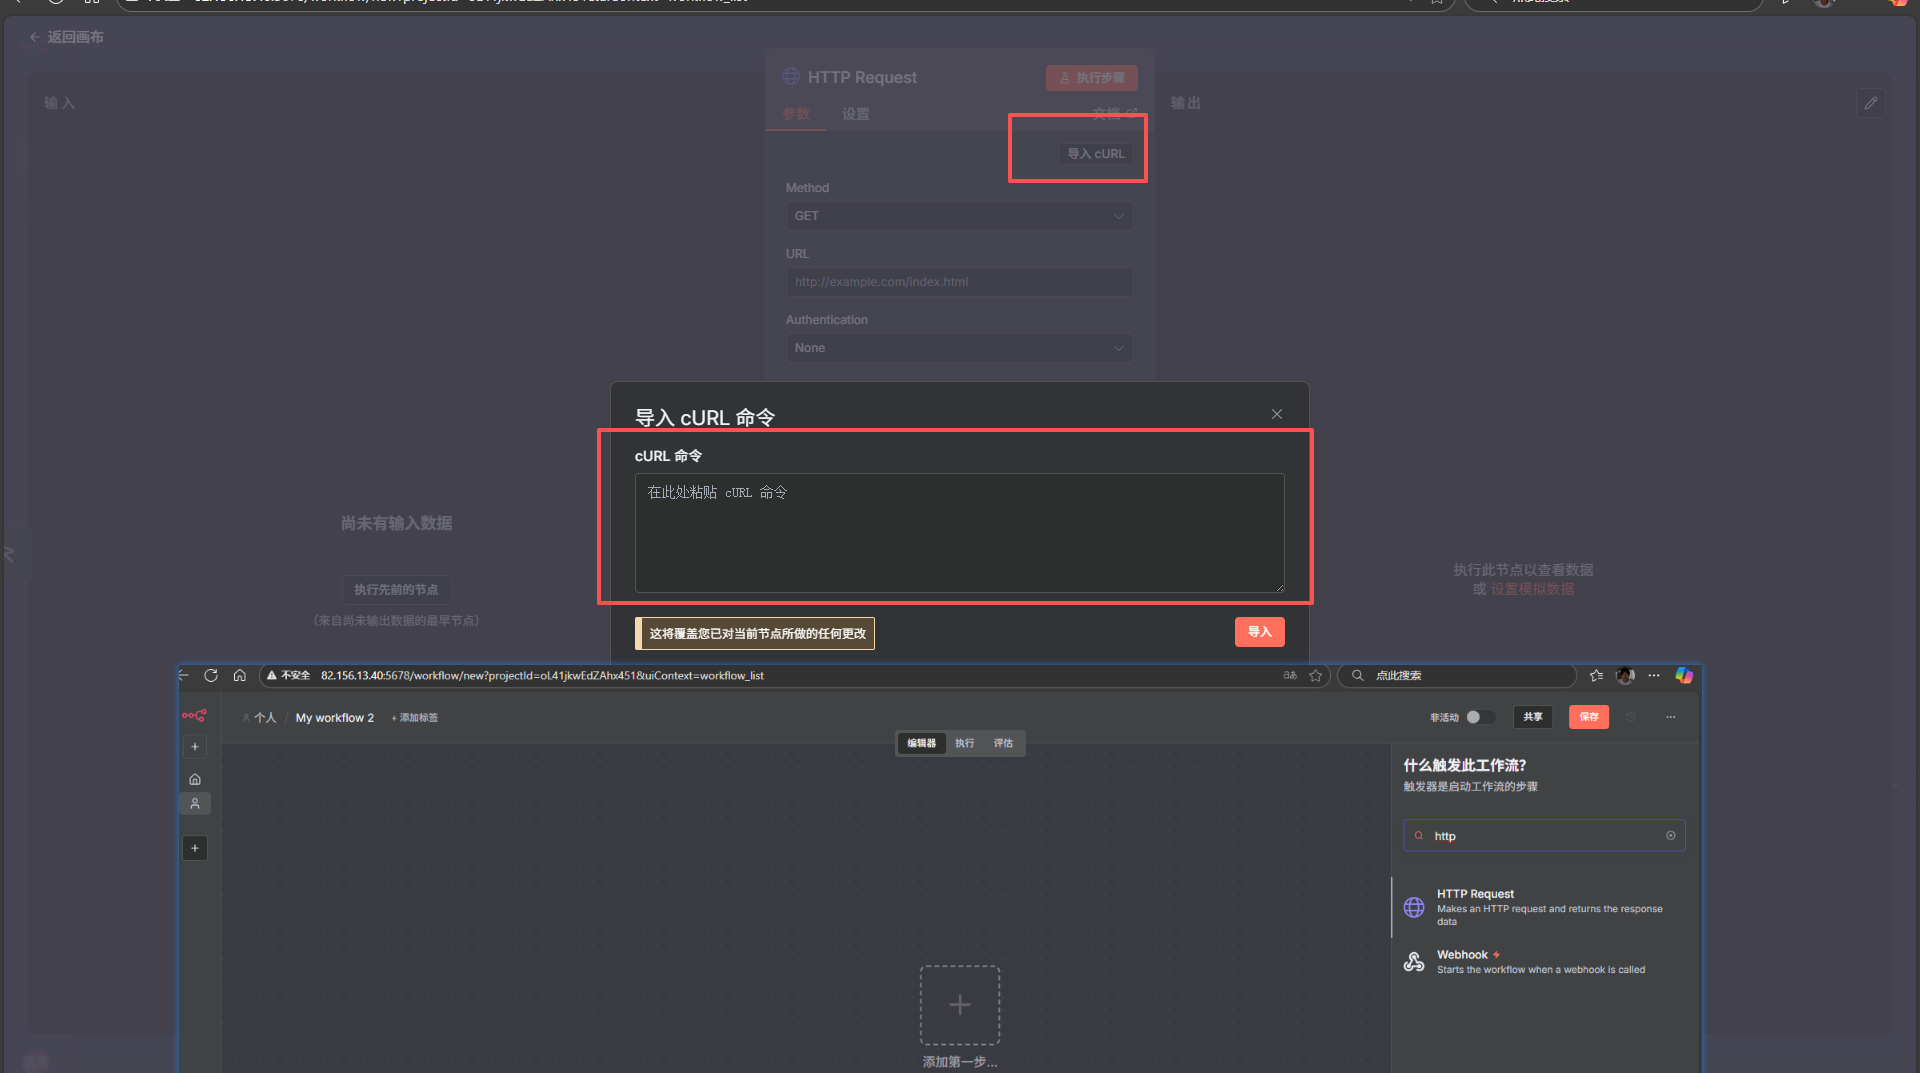This screenshot has height=1073, width=1920.
Task: Click the magnifier icon in the node search
Action: click(x=1419, y=836)
